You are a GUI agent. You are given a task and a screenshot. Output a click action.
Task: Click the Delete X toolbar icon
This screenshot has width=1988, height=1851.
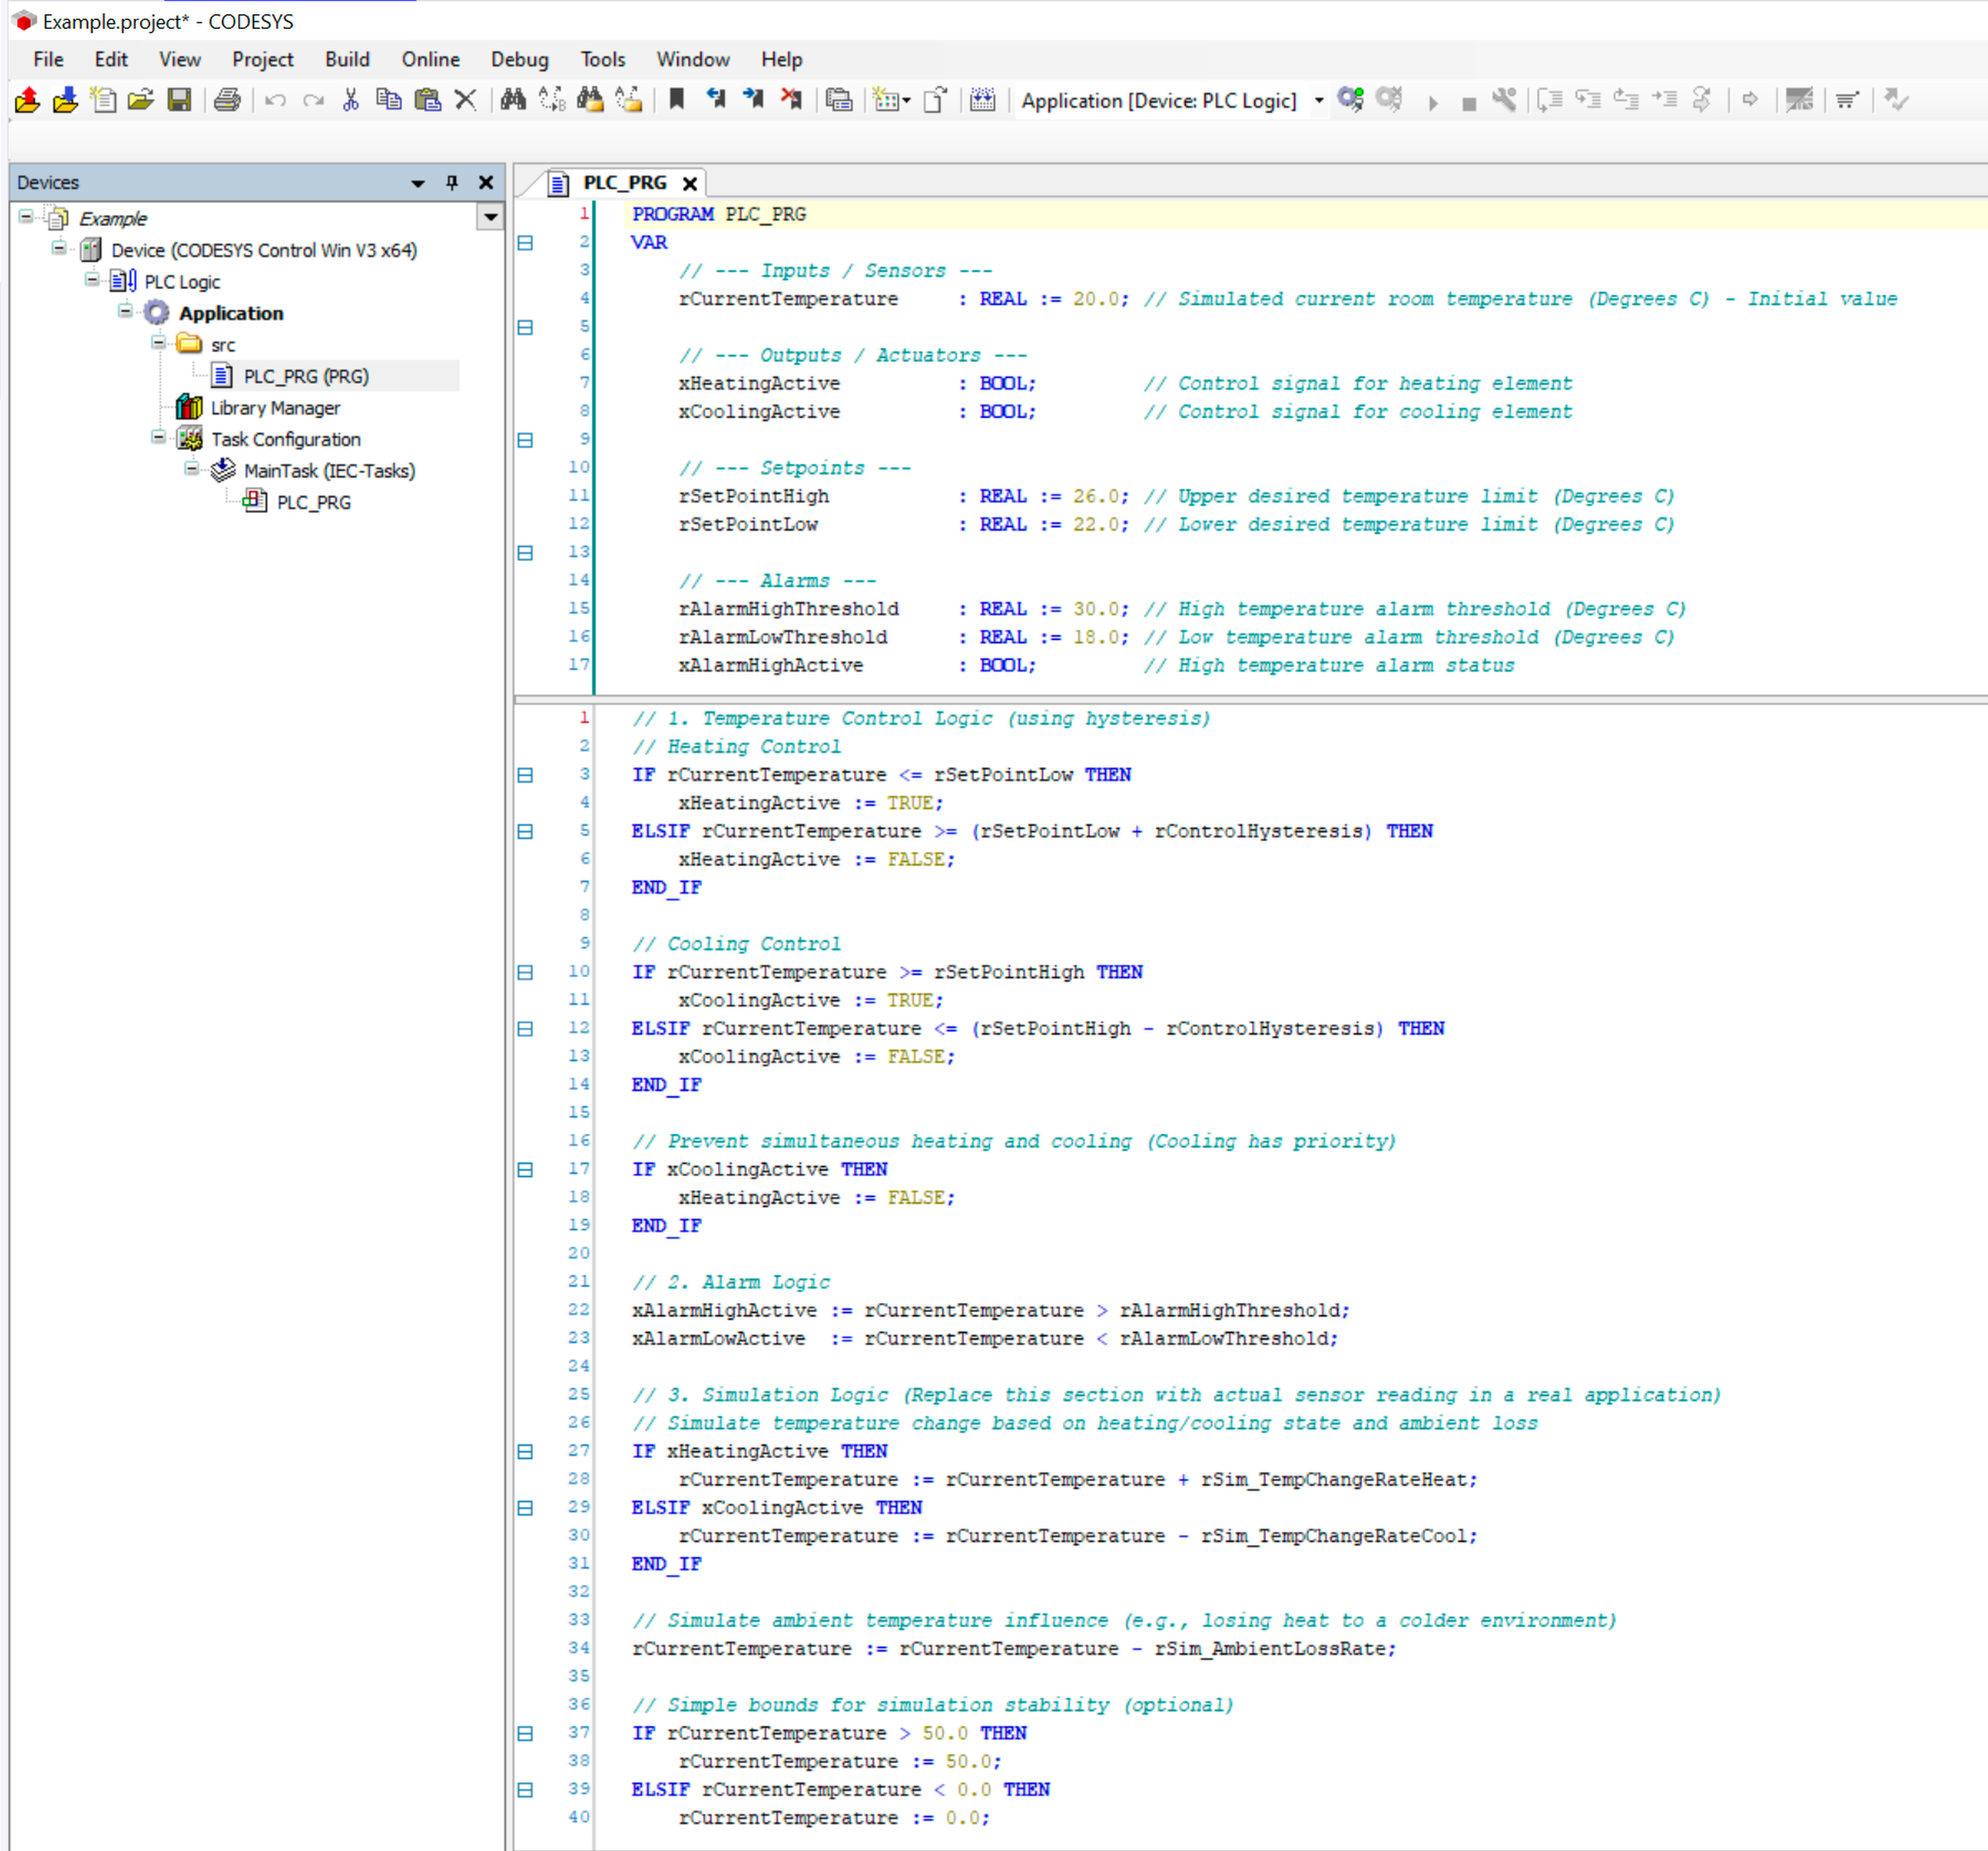tap(465, 100)
